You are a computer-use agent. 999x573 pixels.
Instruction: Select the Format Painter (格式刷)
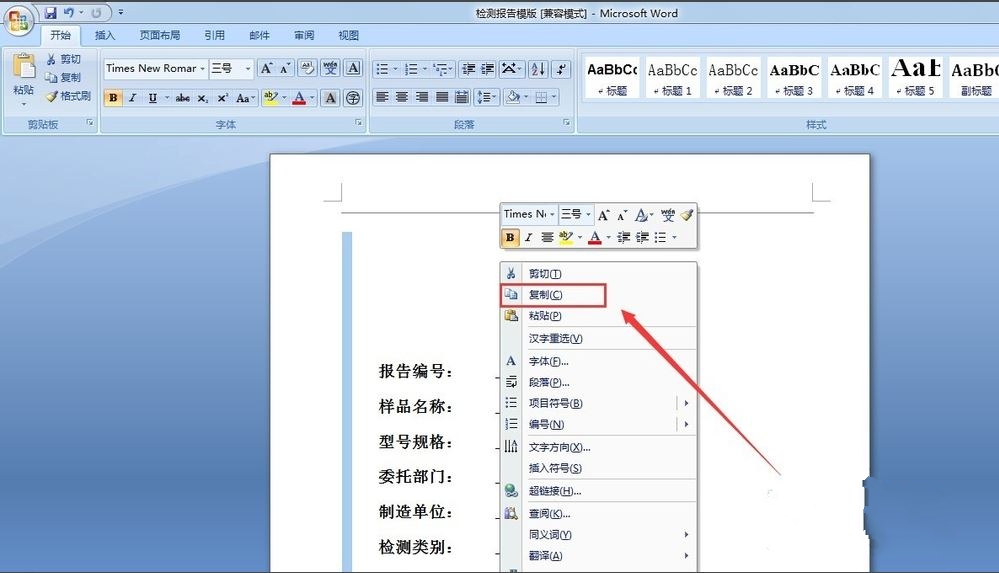(68, 96)
